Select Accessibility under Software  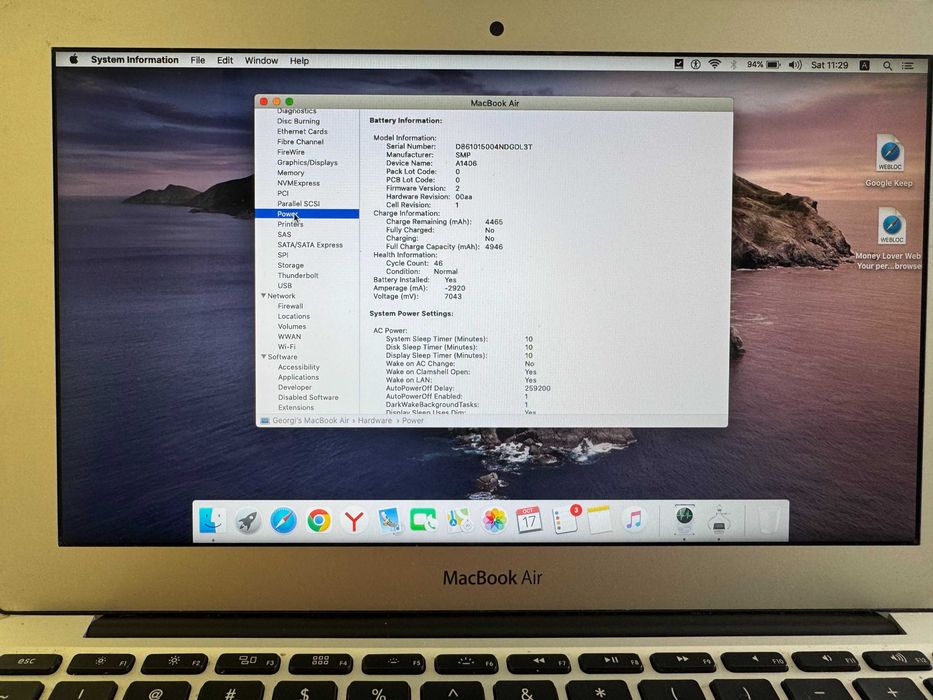pyautogui.click(x=299, y=367)
